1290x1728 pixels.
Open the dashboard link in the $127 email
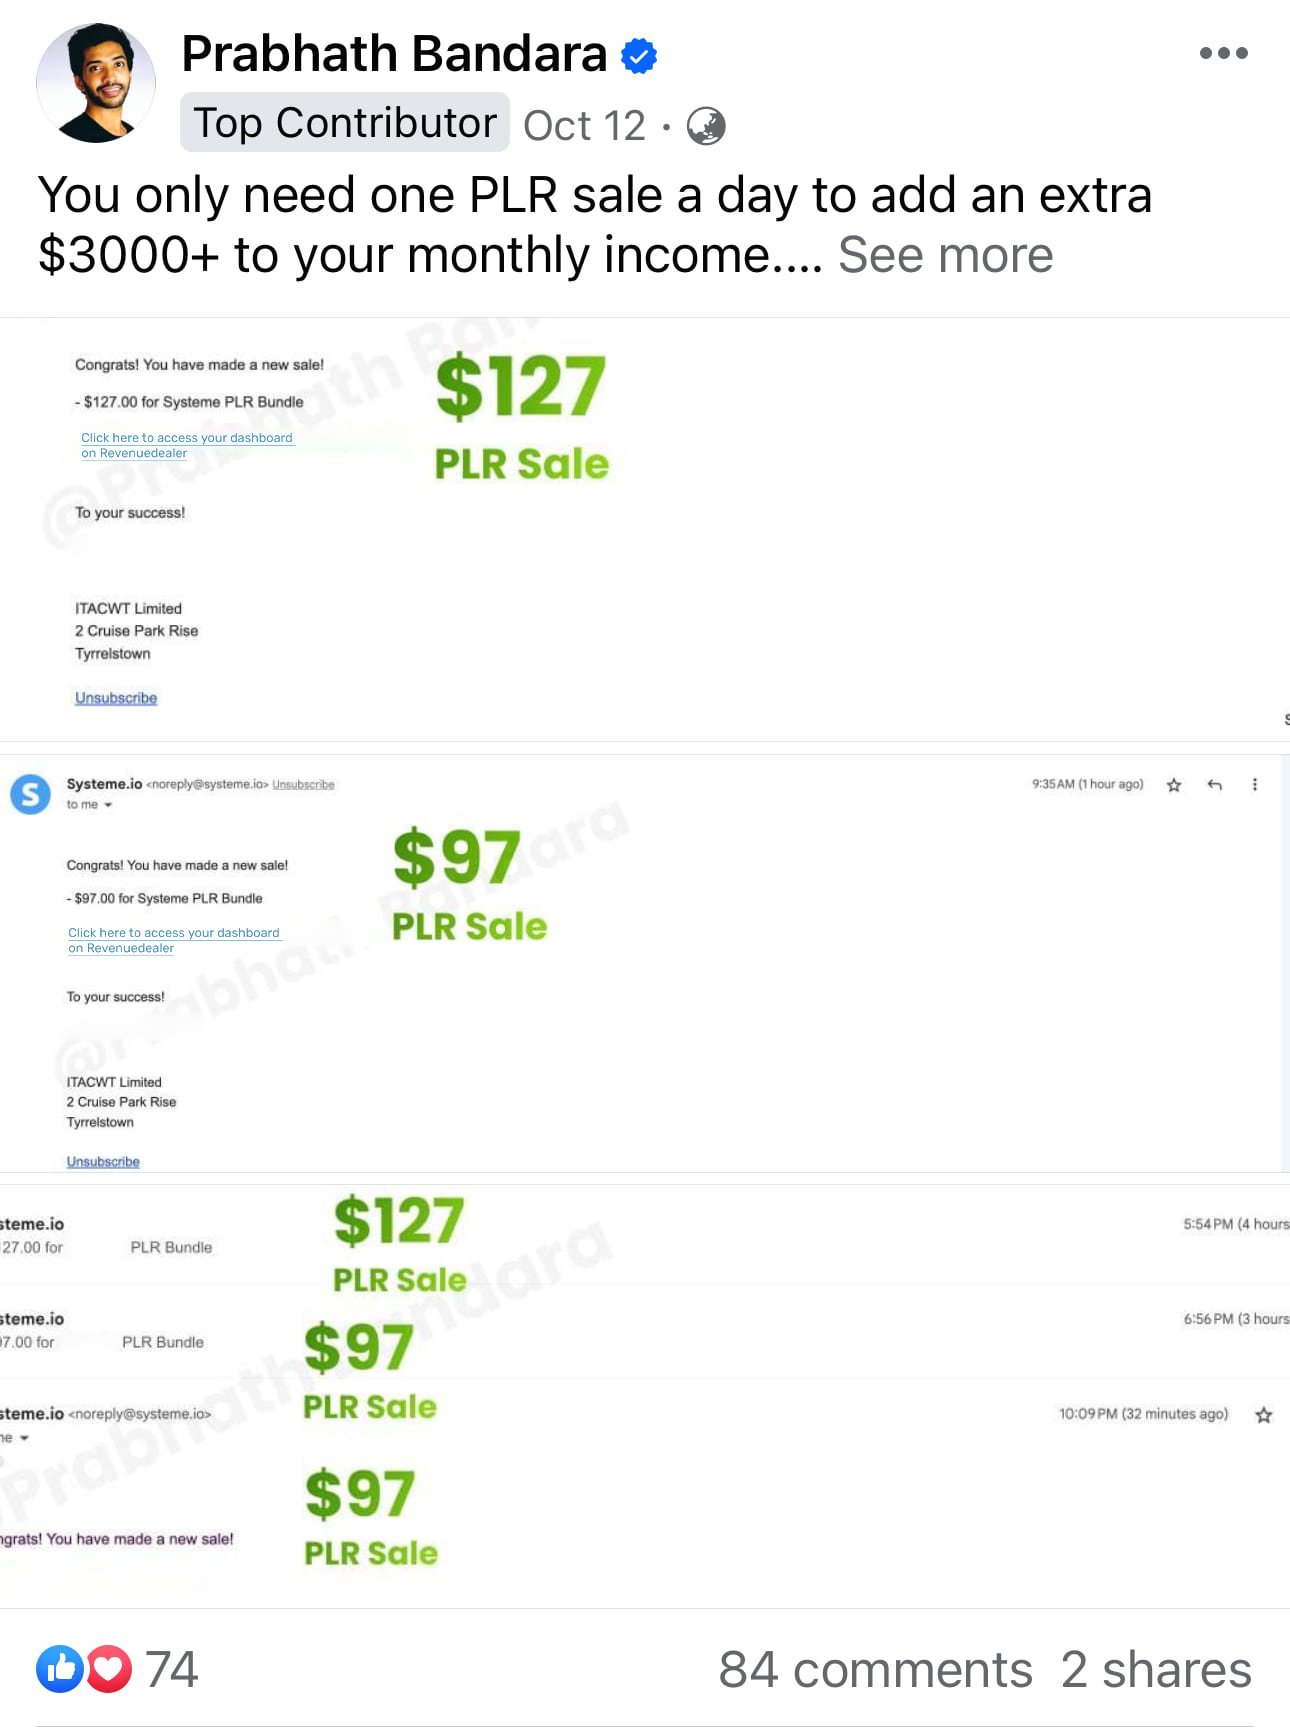point(187,445)
